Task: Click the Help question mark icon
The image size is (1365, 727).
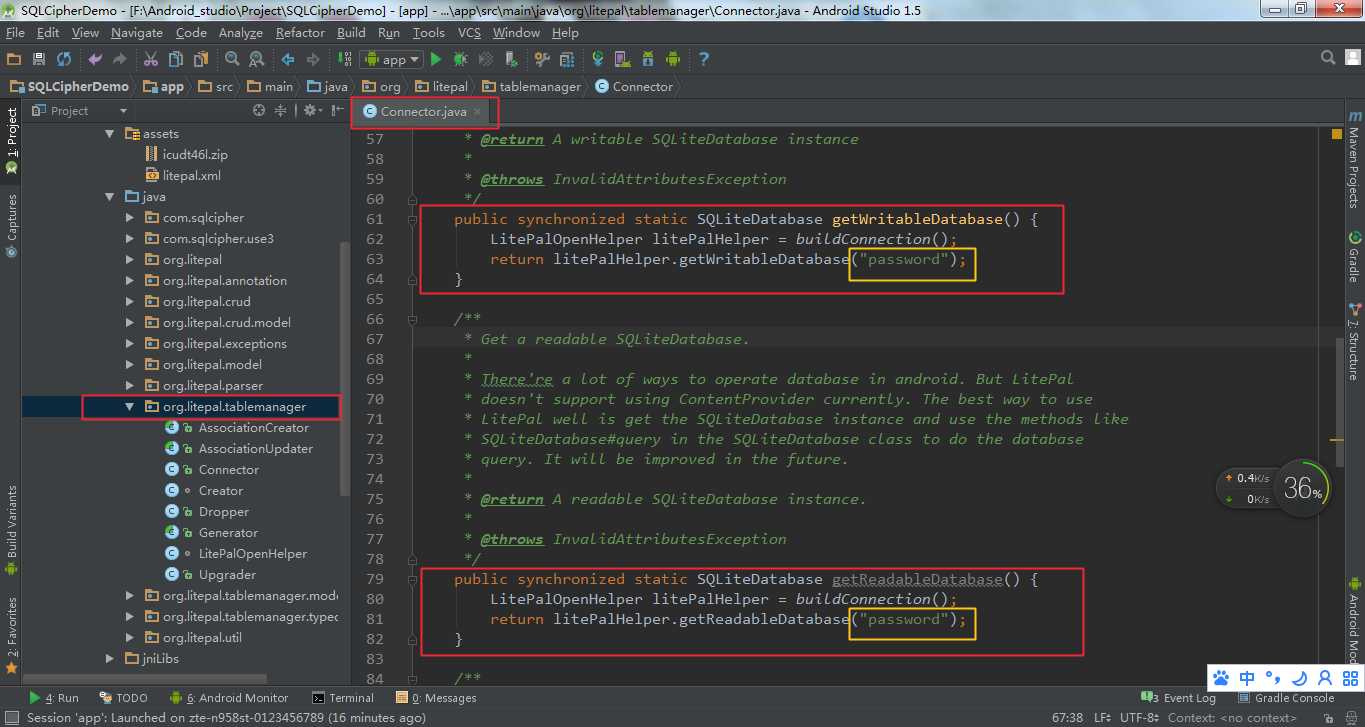Action: (704, 60)
